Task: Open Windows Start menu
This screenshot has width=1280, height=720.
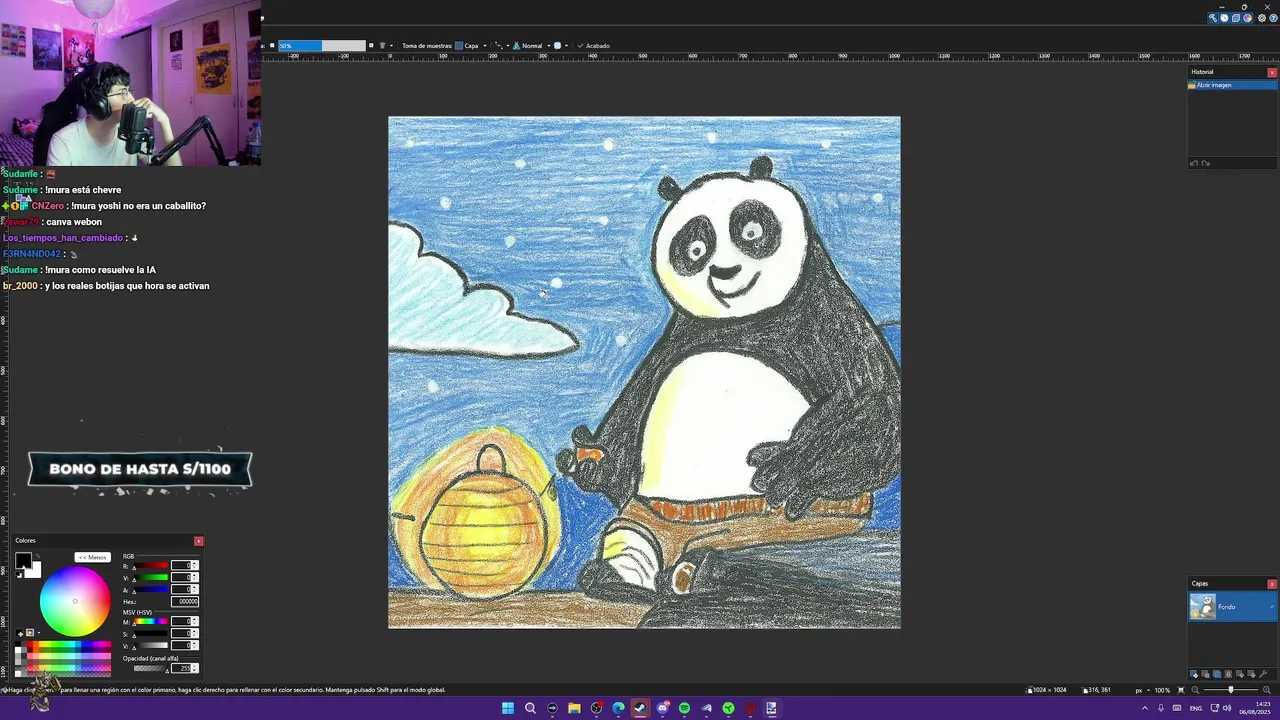Action: pyautogui.click(x=508, y=708)
